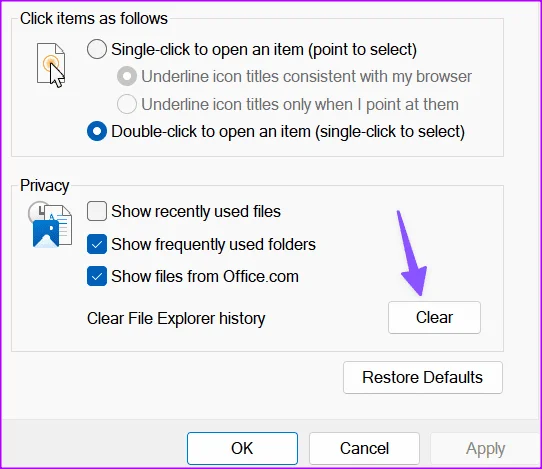Click the Restore Defaults button

[x=422, y=377]
